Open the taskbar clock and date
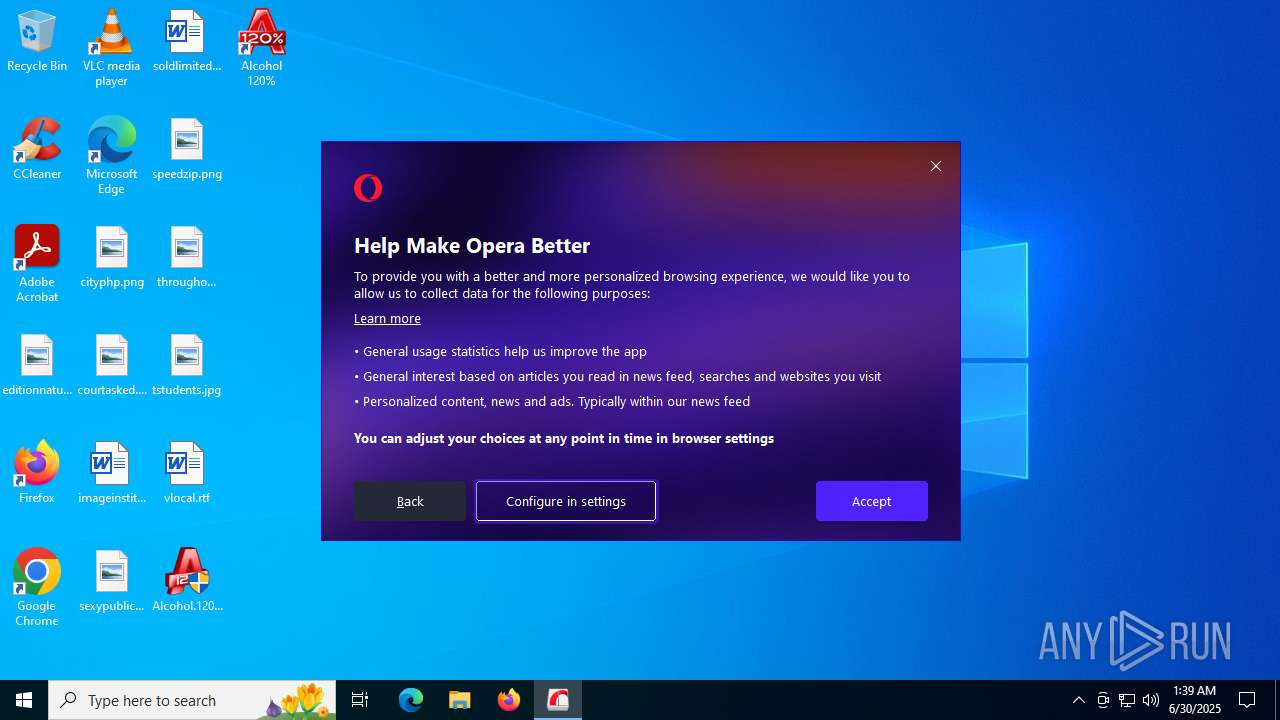This screenshot has height=720, width=1280. [1194, 700]
